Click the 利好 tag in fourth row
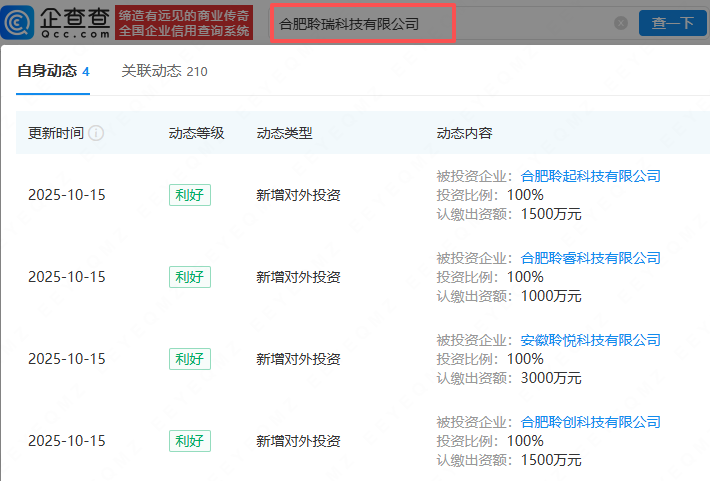 pyautogui.click(x=189, y=441)
